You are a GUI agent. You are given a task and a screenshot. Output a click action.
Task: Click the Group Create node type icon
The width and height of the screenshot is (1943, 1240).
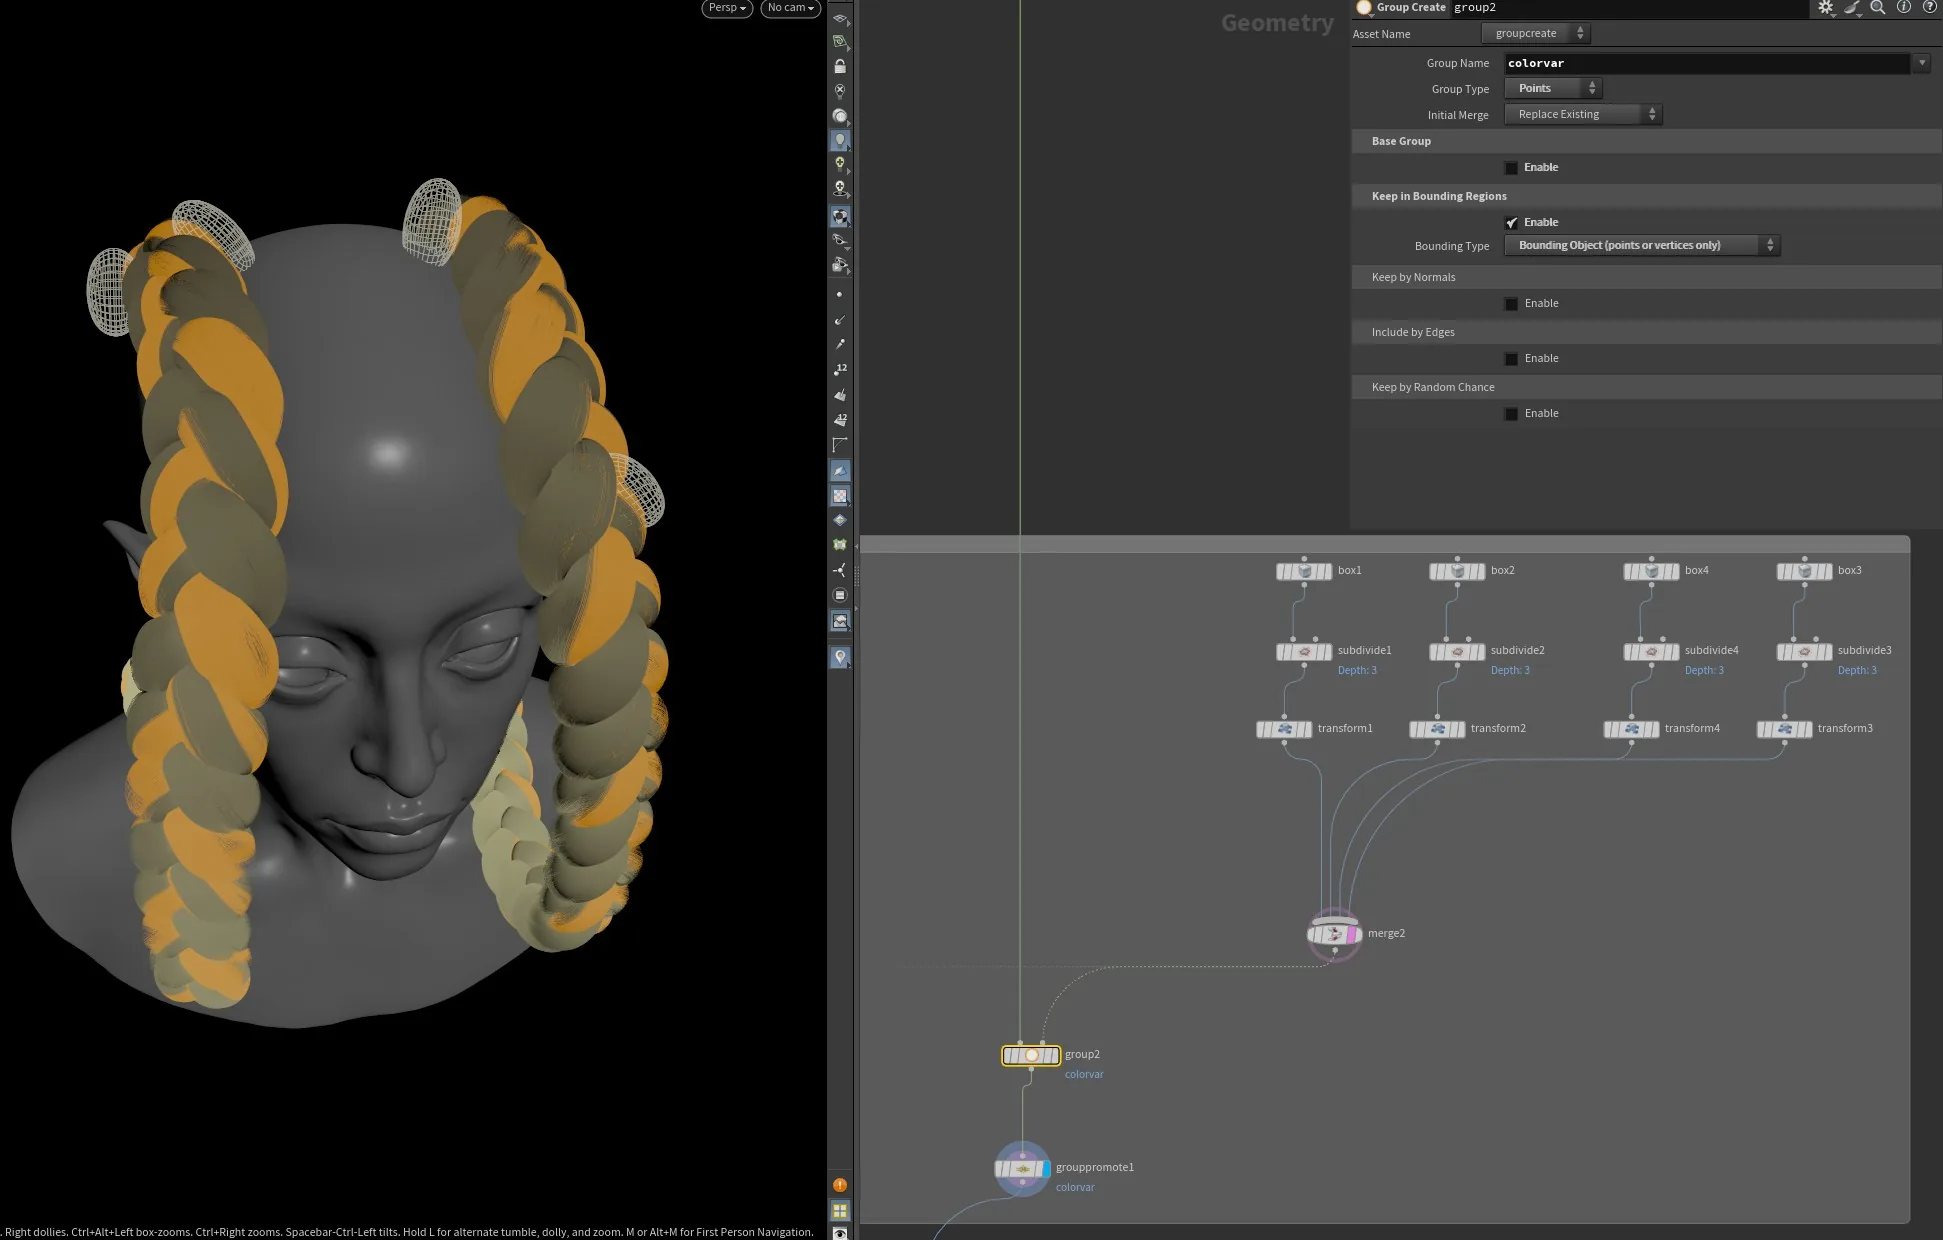pyautogui.click(x=1363, y=8)
